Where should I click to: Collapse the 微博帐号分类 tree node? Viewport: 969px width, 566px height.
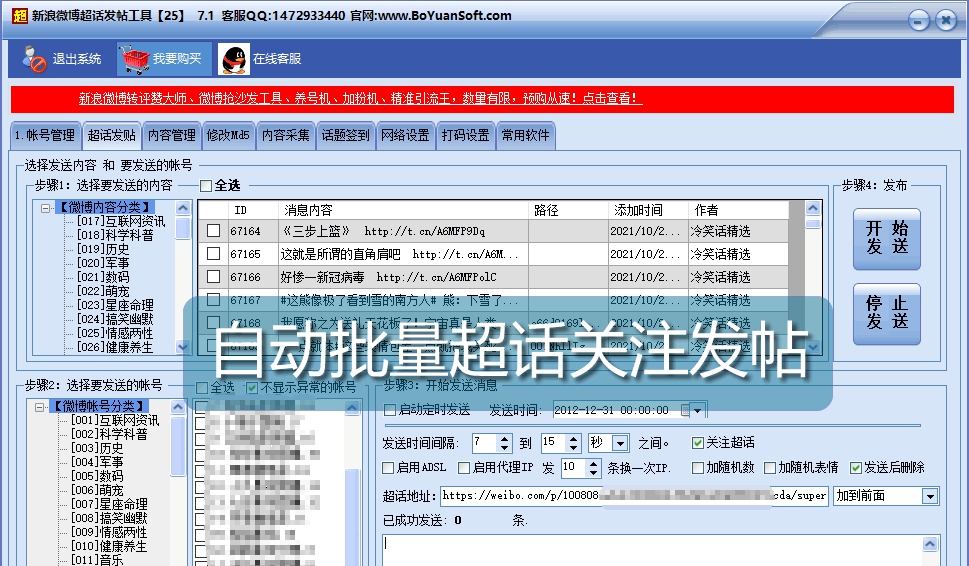pos(40,407)
